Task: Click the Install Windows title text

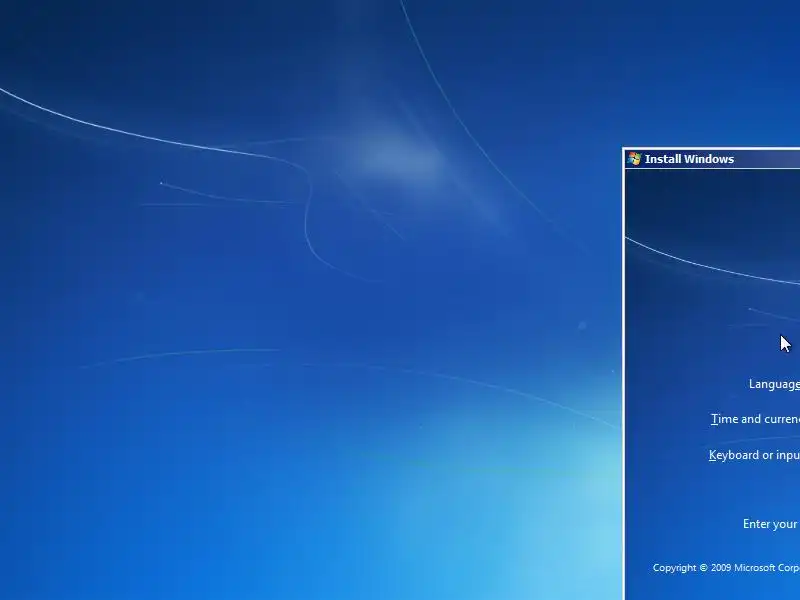Action: pos(689,159)
